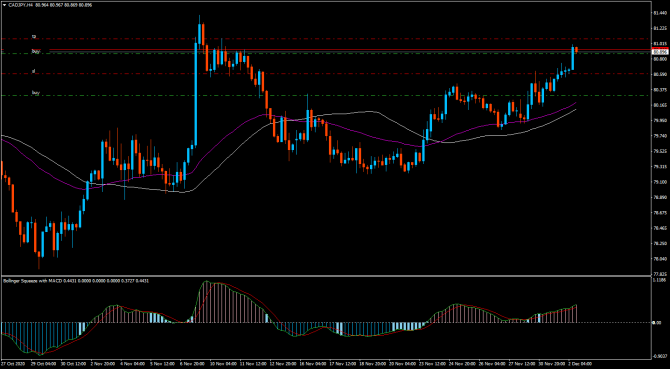Select the latest orange candle

click(576, 50)
